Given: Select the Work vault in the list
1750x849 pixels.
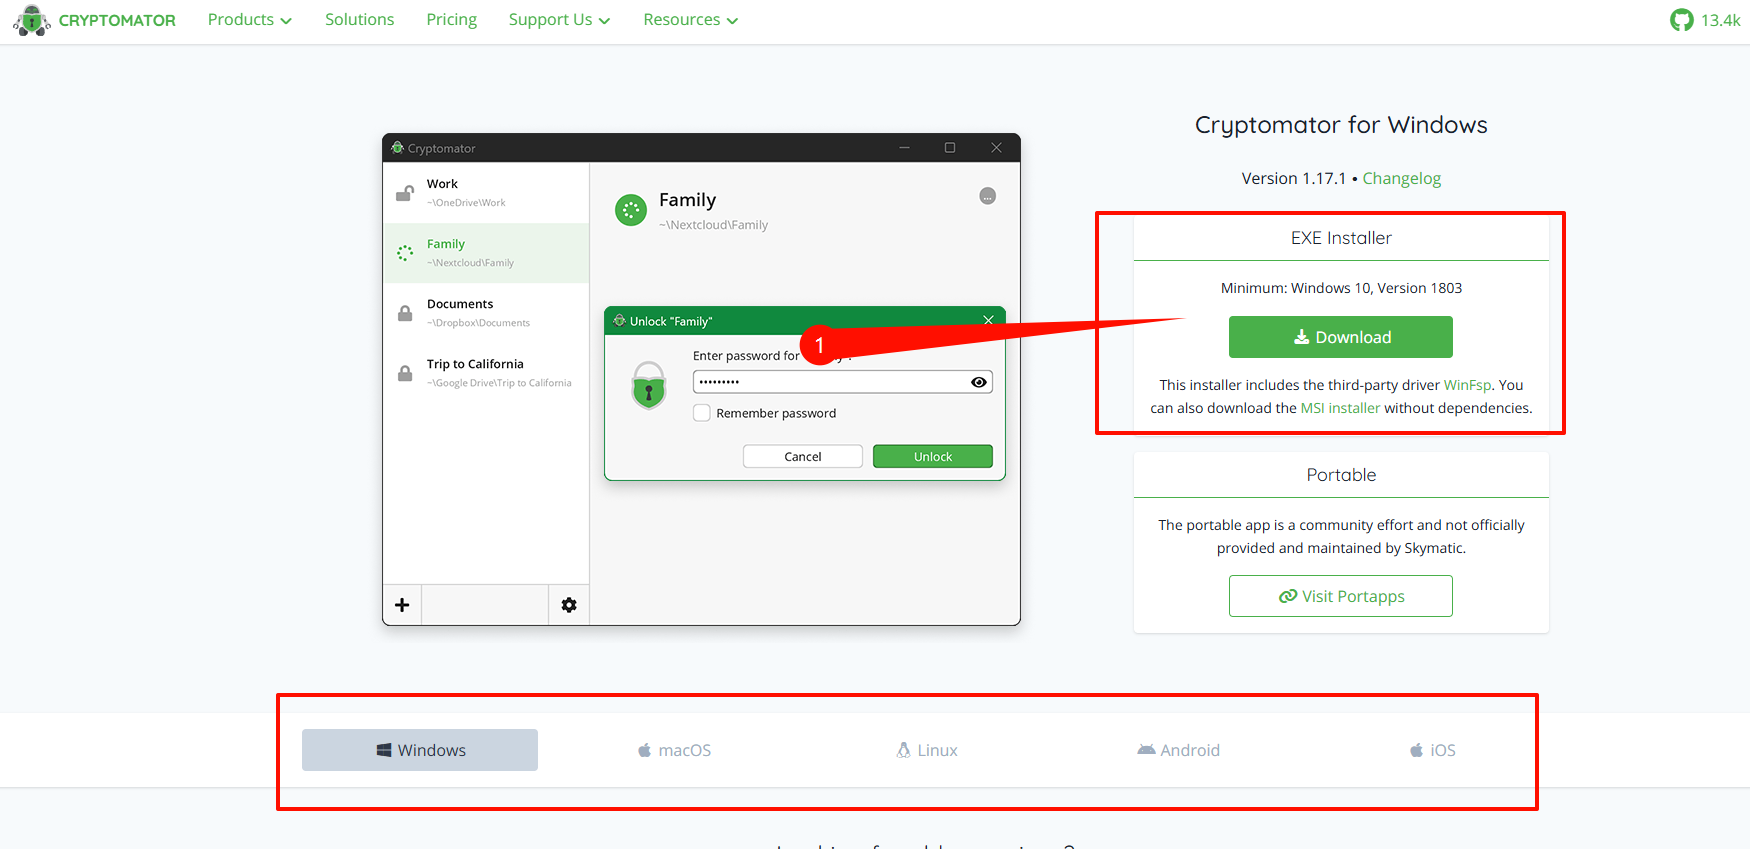Looking at the screenshot, I should (486, 193).
